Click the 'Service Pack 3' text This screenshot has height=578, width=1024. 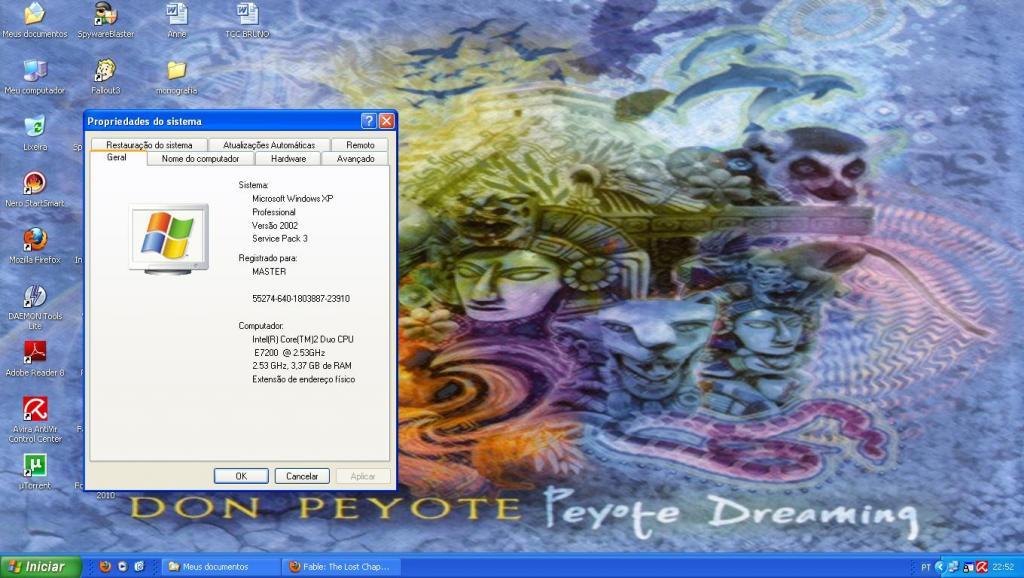tap(280, 238)
